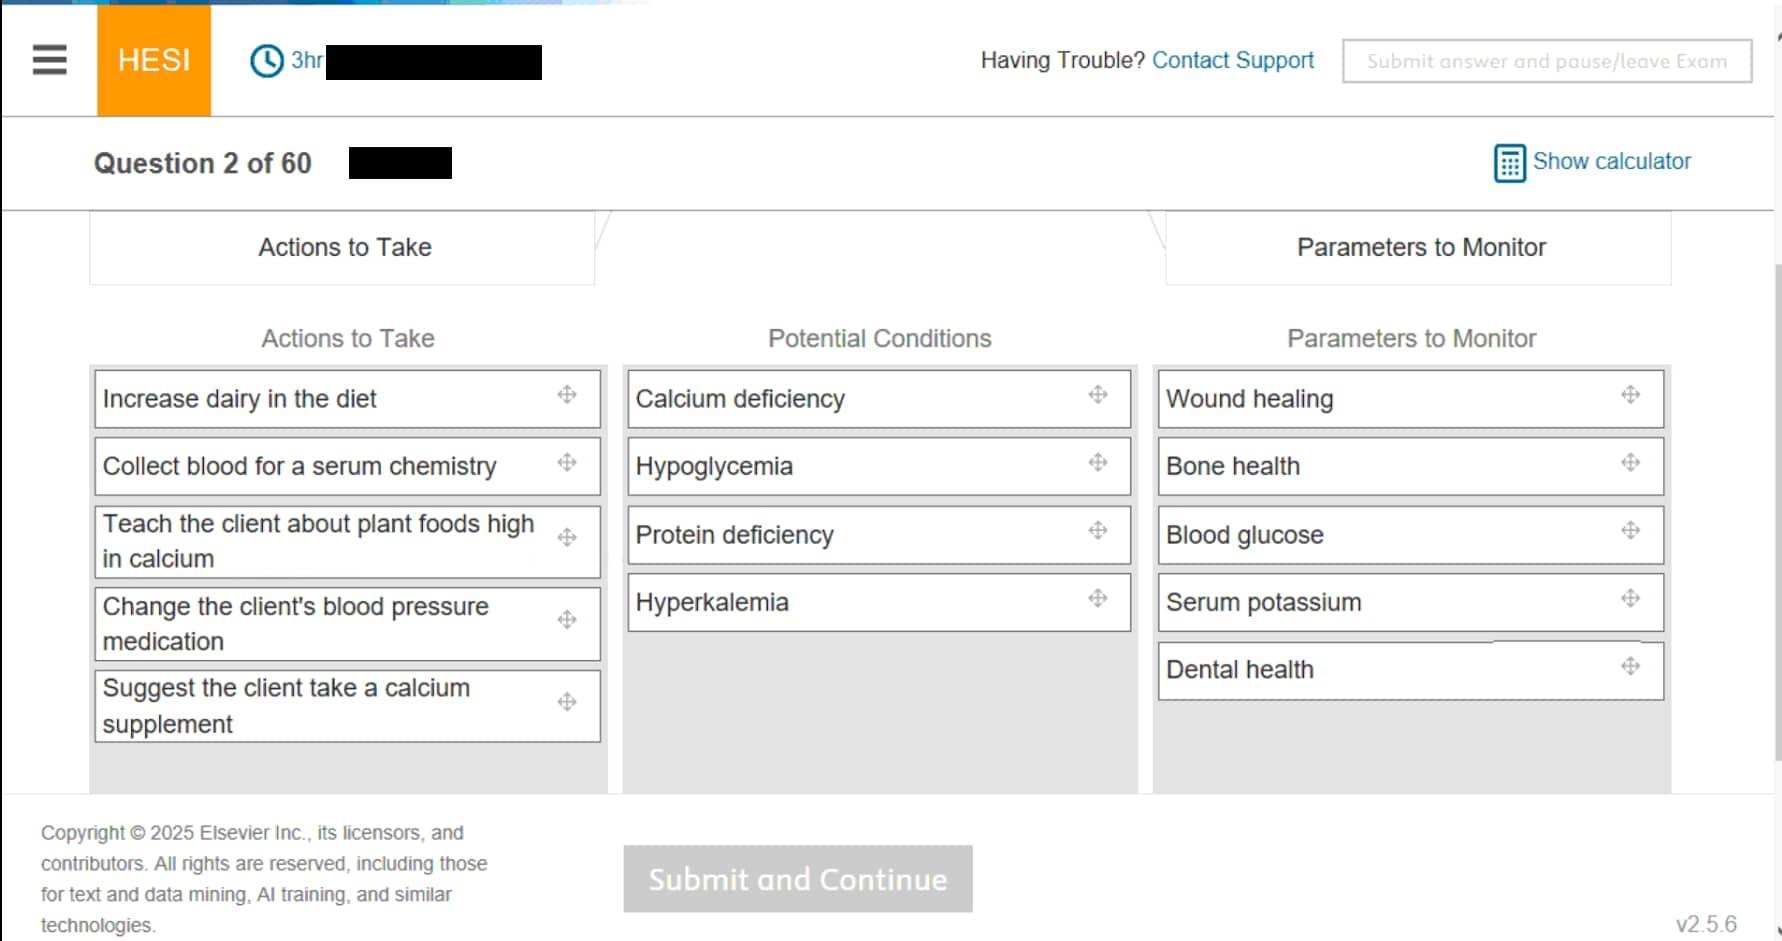Viewport: 1782px width, 941px height.
Task: Open the Contact Support link
Action: [1232, 60]
